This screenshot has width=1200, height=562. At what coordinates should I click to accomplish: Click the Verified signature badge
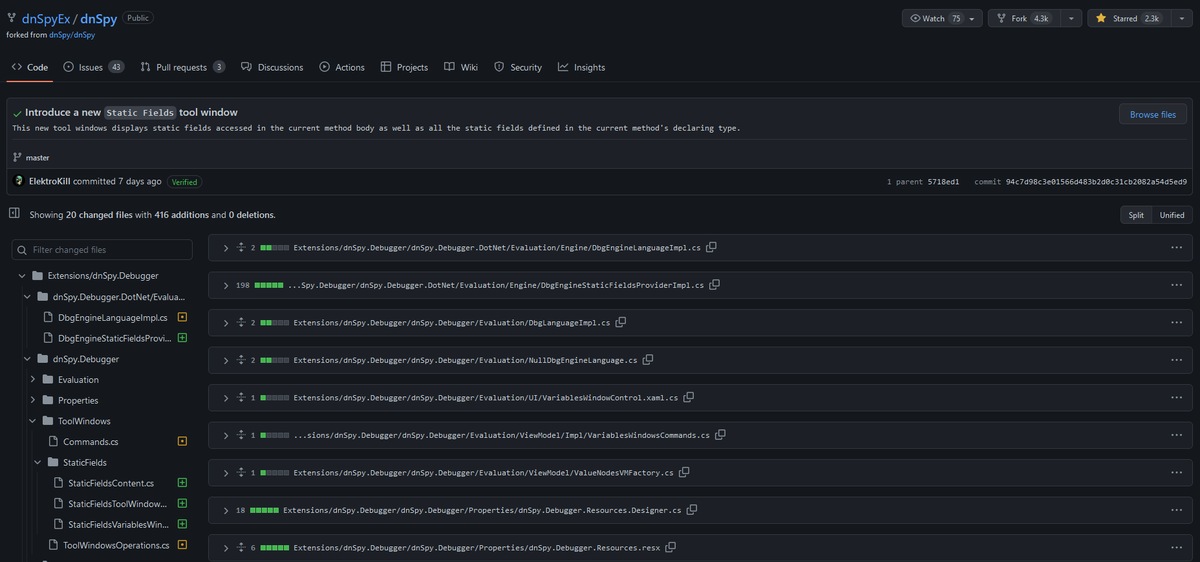tap(184, 182)
